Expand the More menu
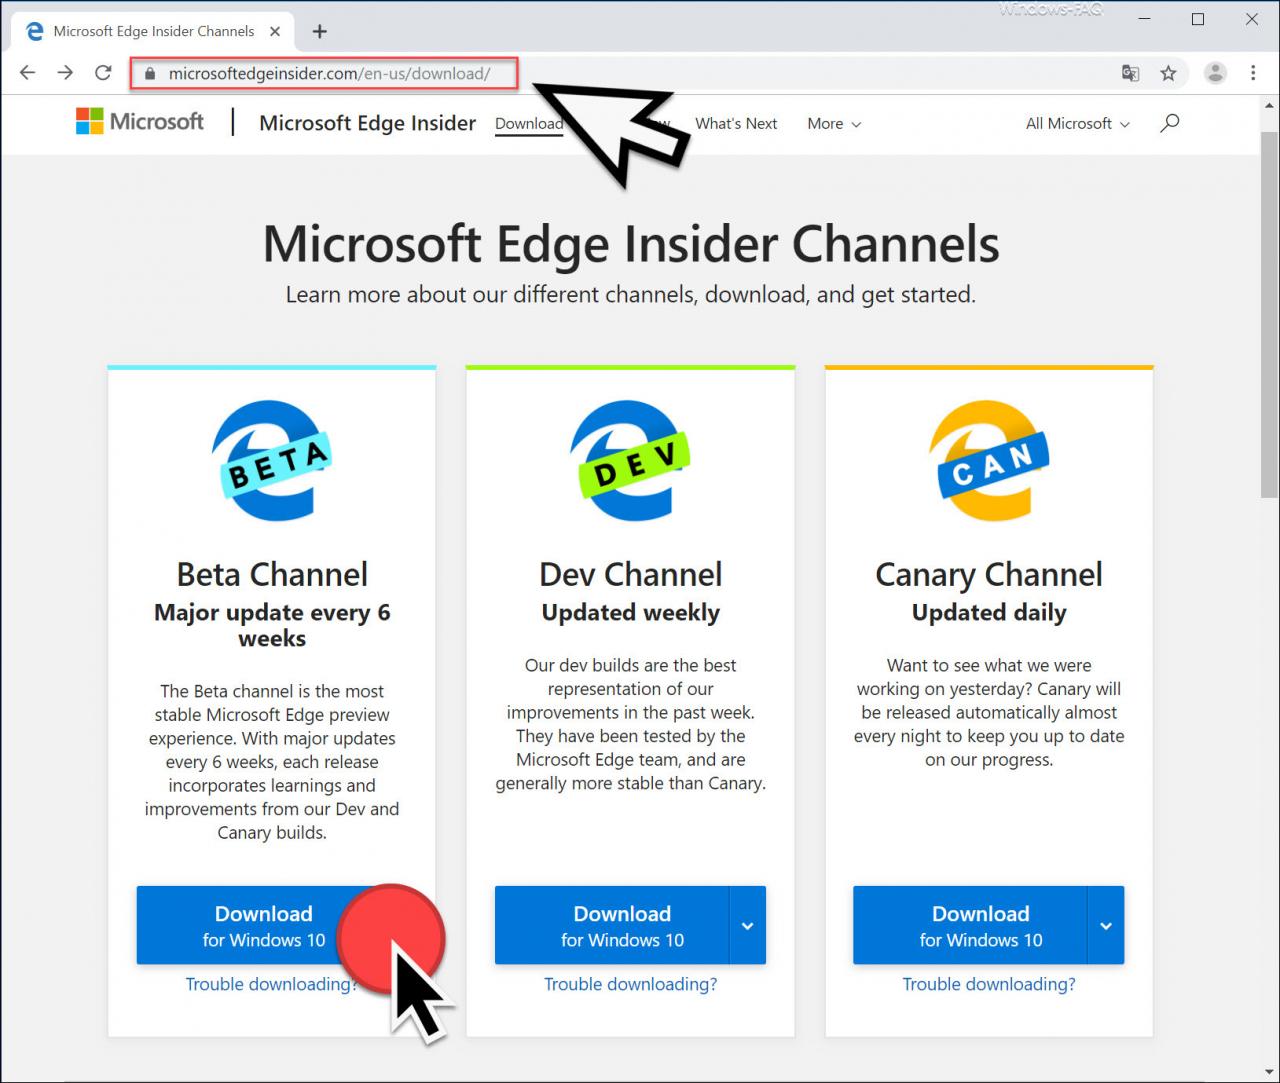 [x=834, y=123]
